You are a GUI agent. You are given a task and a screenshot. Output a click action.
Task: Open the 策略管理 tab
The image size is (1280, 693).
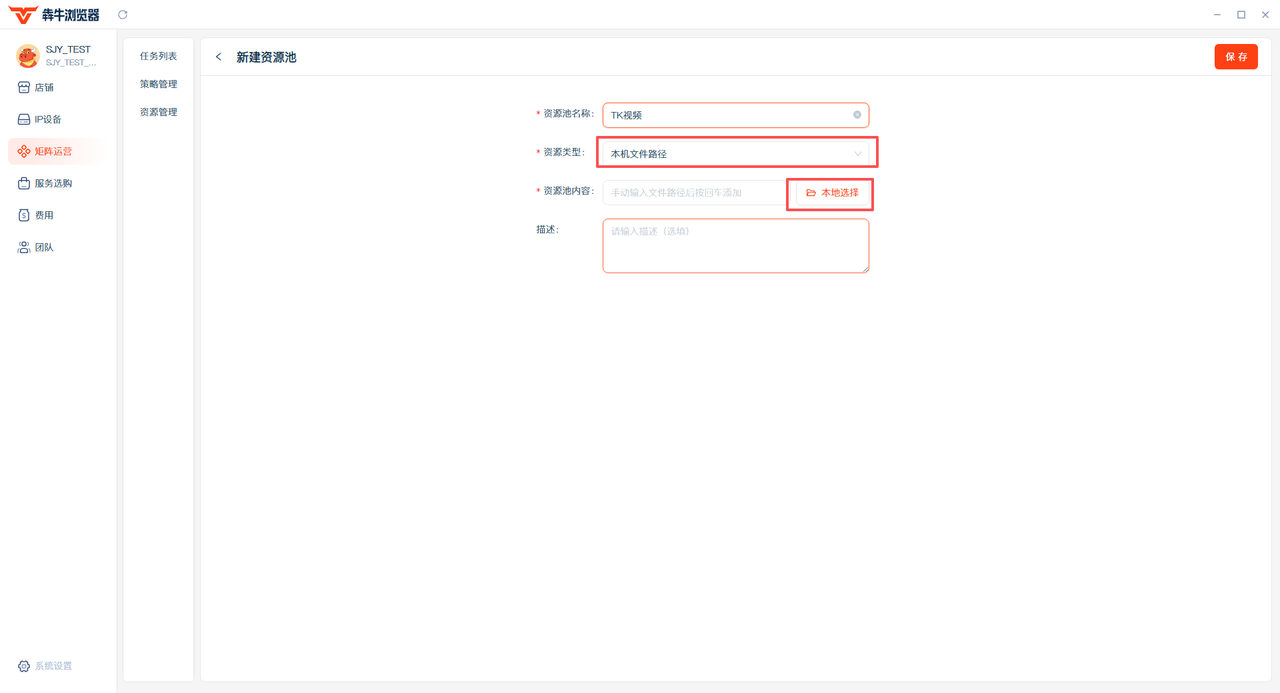(158, 84)
